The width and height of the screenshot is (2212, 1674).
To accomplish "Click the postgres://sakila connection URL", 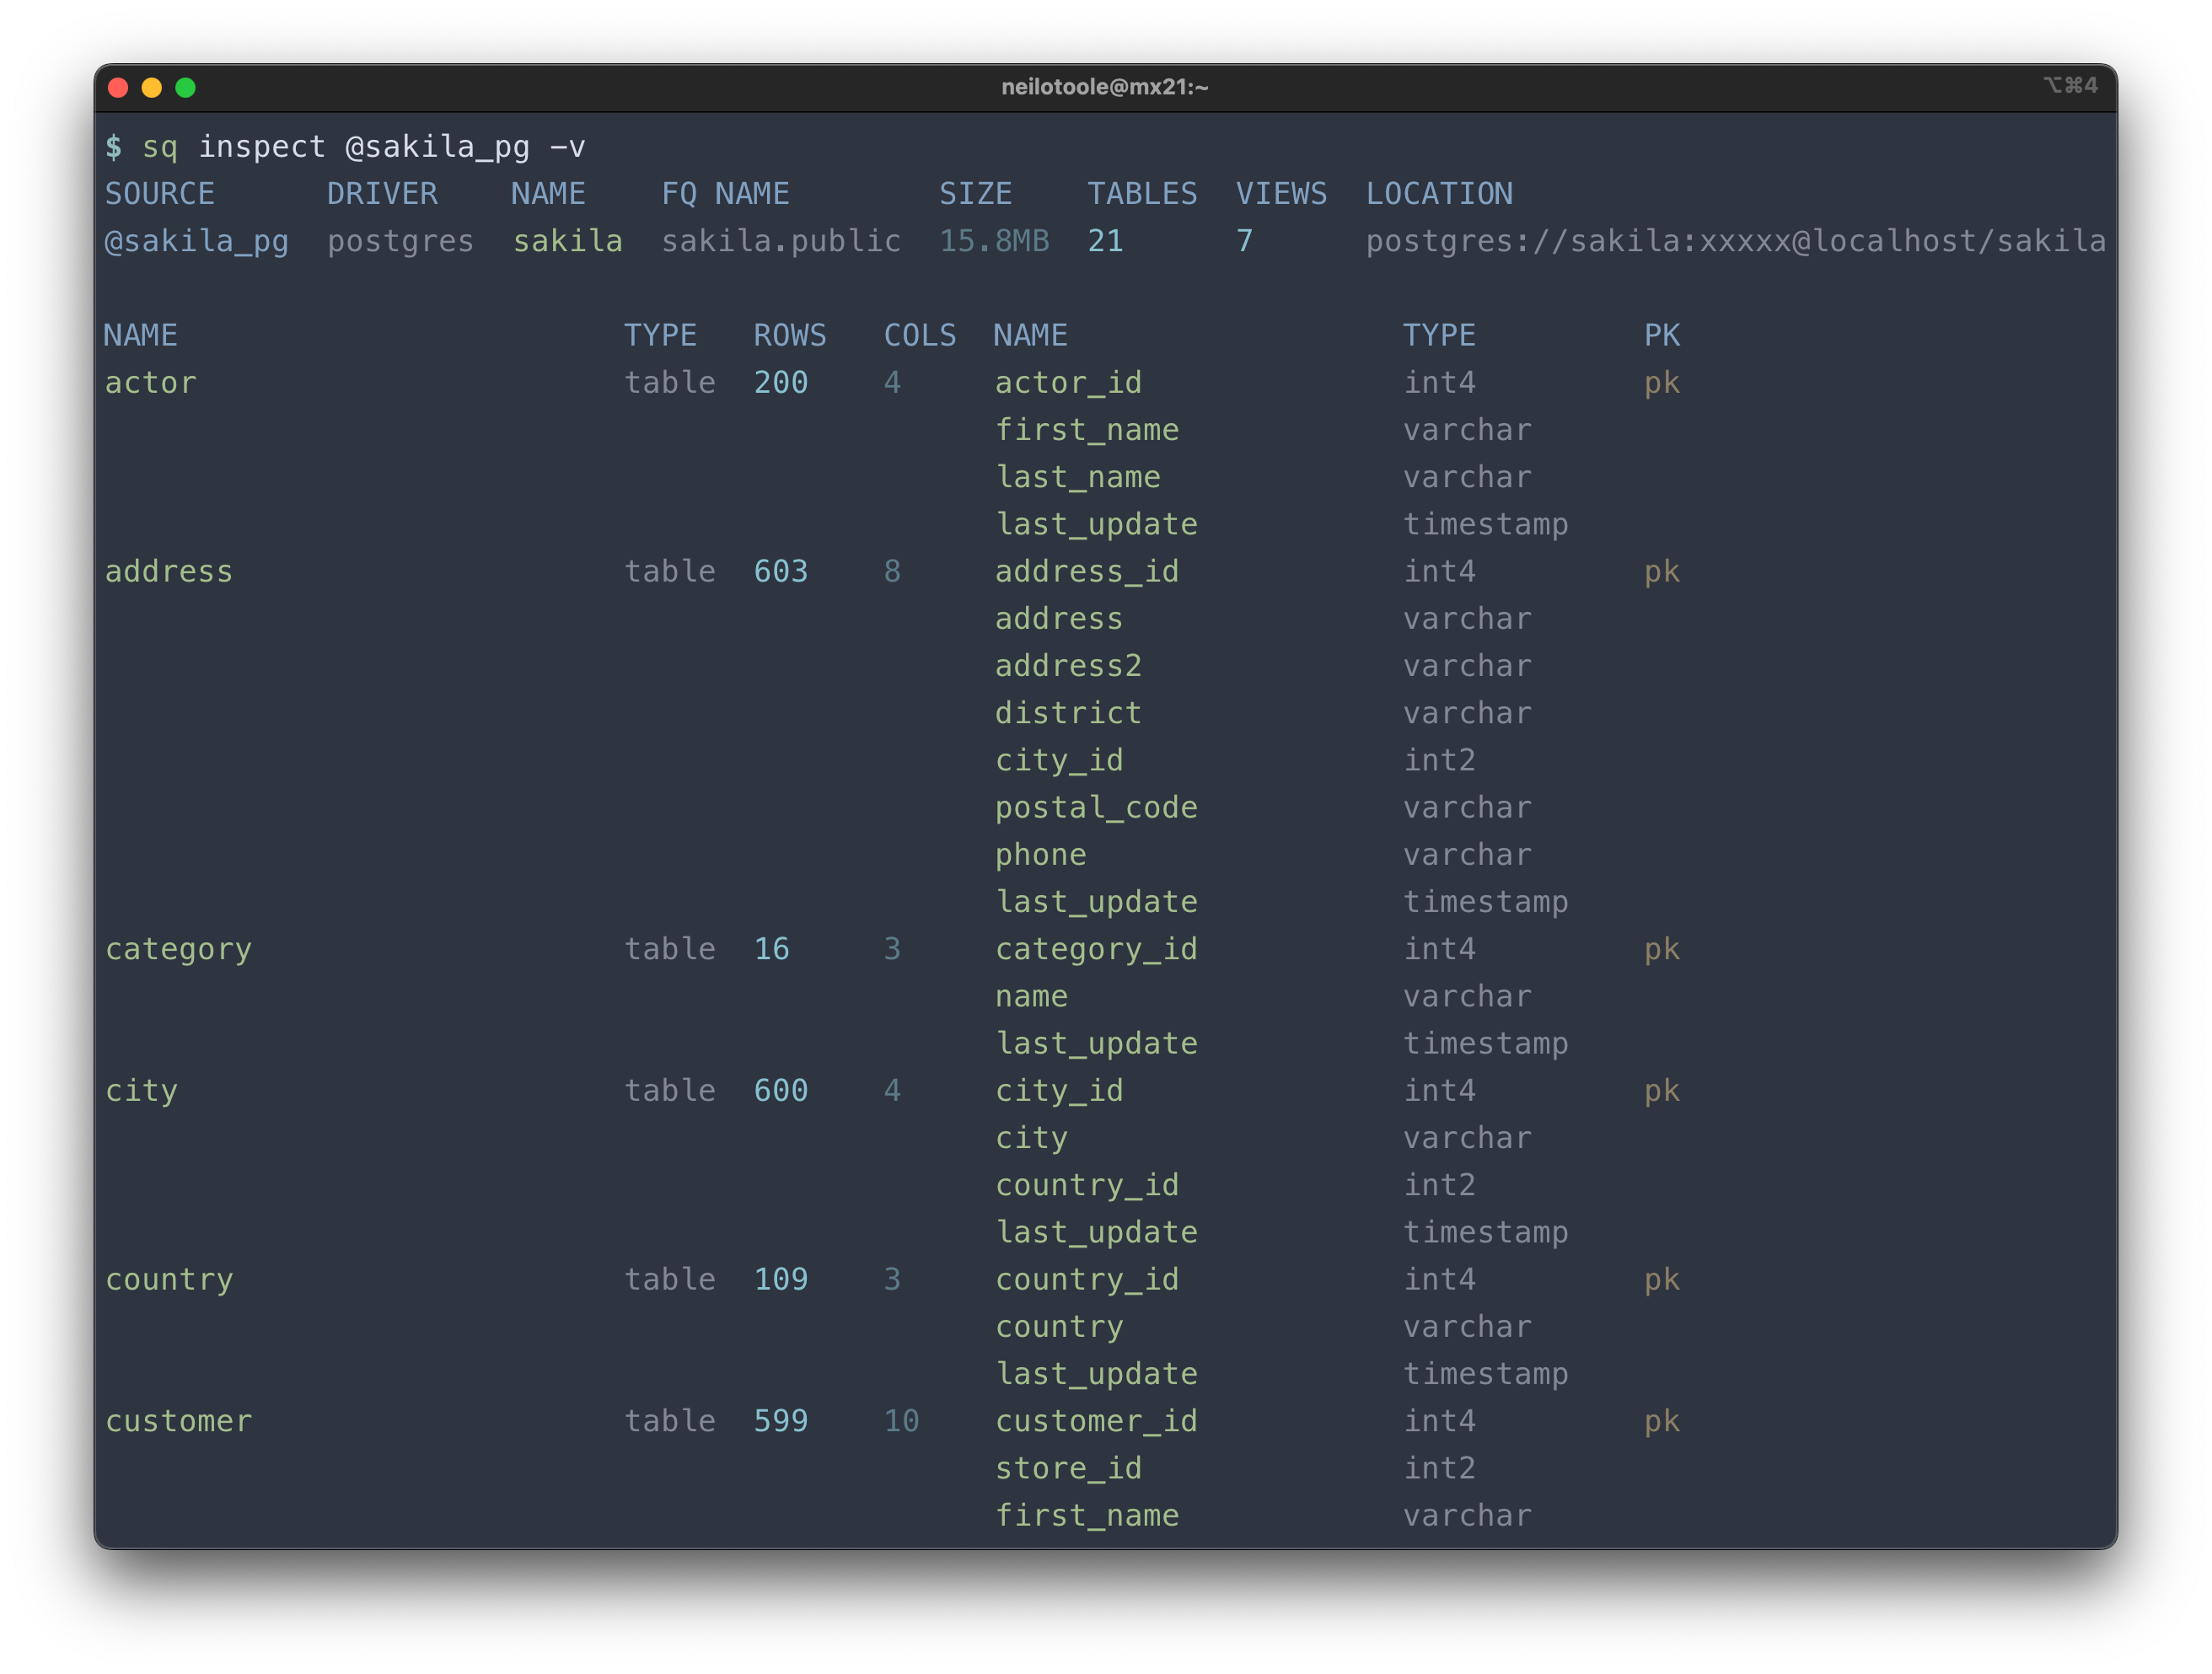I will pos(1736,241).
